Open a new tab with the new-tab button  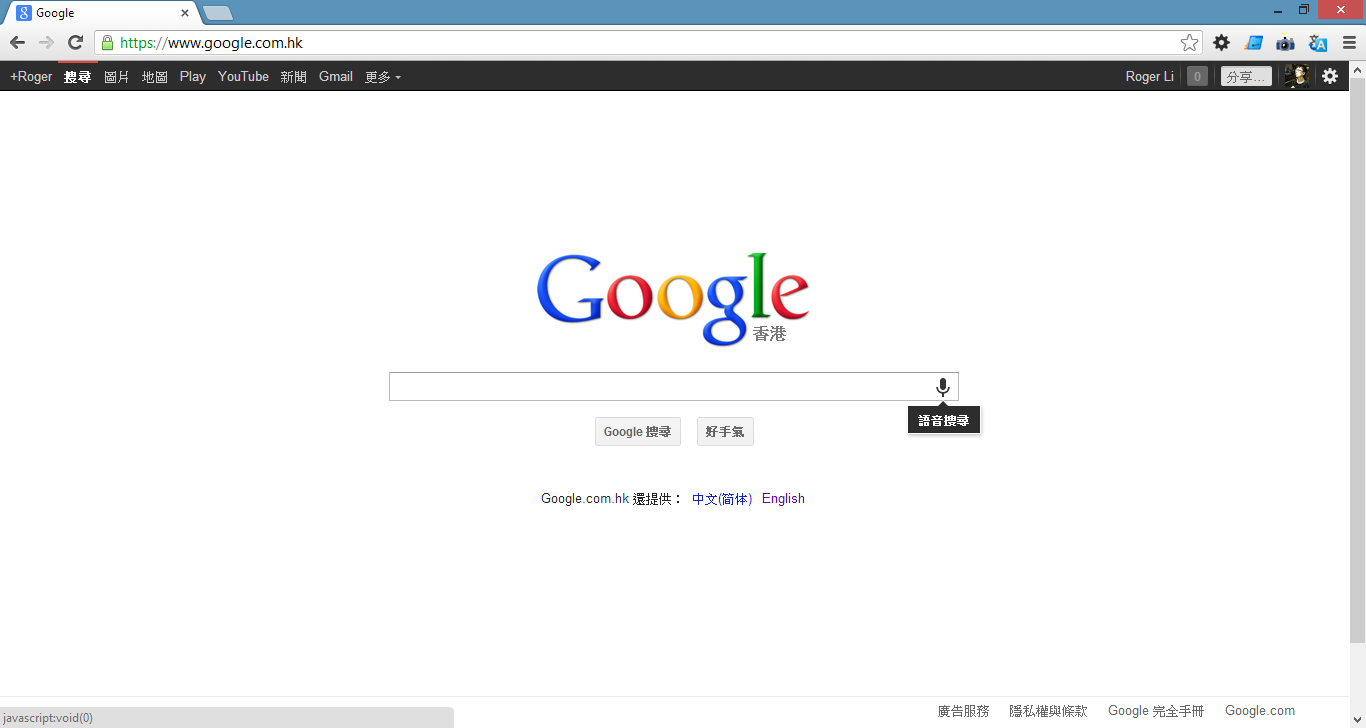tap(218, 13)
